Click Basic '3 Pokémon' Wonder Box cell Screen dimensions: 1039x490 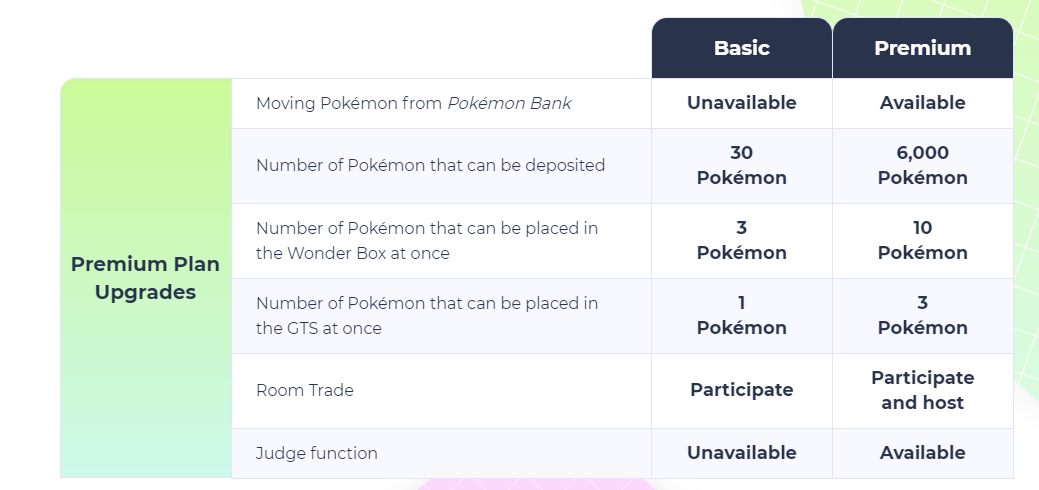741,240
